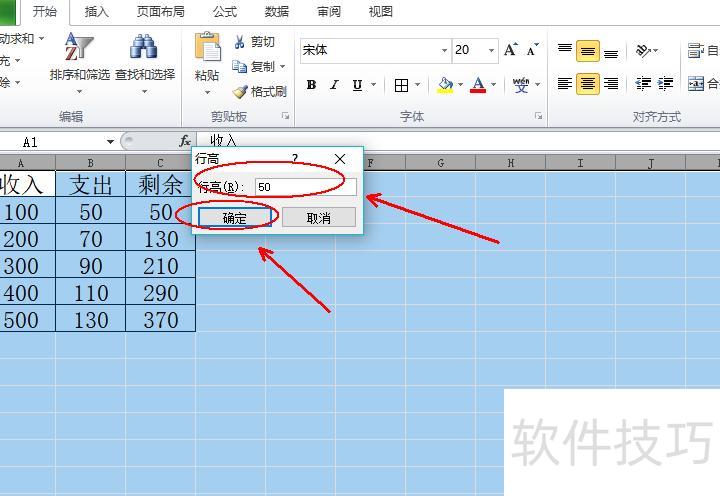This screenshot has height=496, width=720.
Task: Toggle bold formatting
Action: (311, 85)
